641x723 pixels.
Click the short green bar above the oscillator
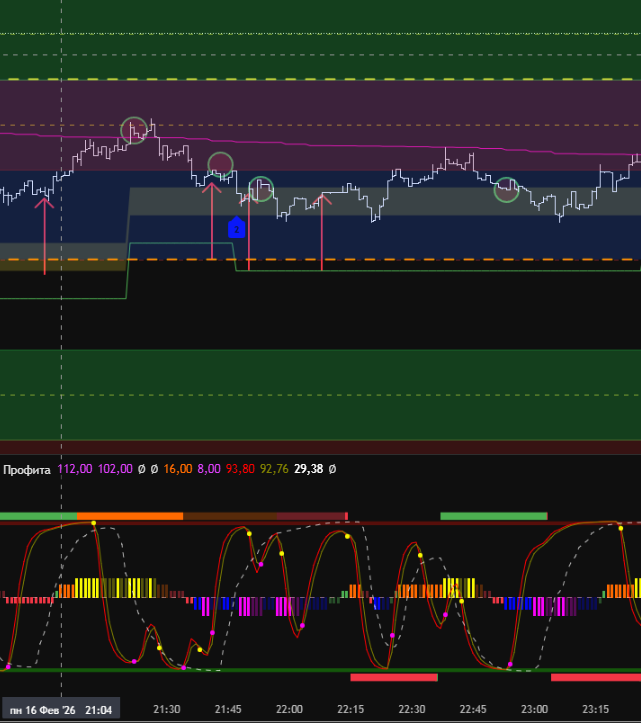493,516
